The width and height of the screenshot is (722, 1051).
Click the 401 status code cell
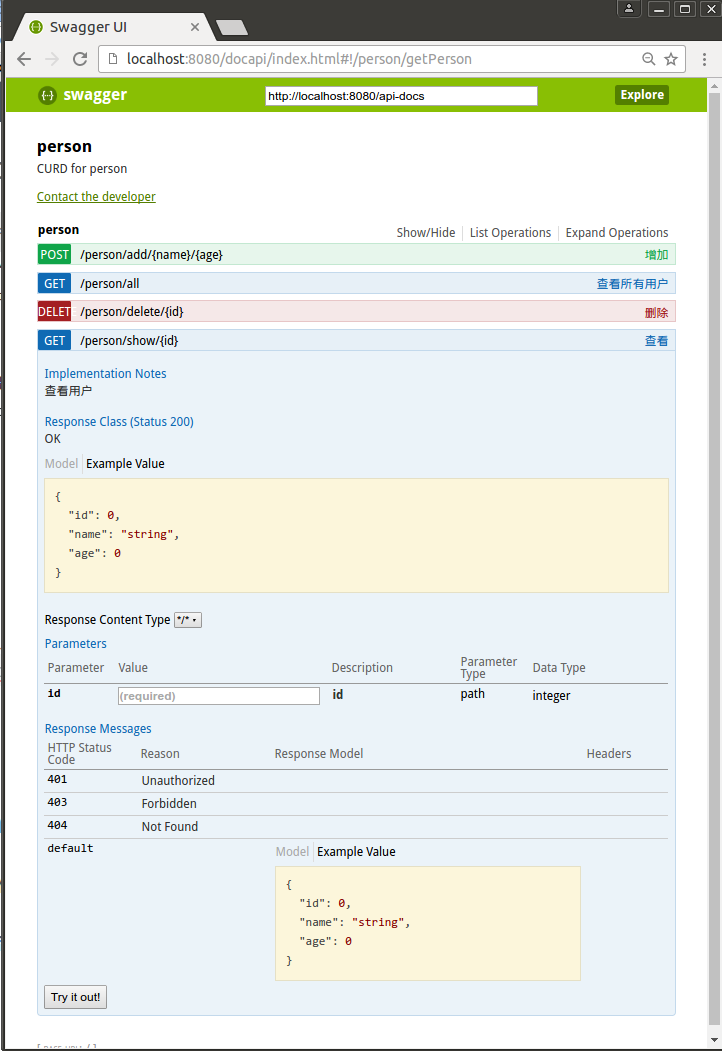click(58, 780)
